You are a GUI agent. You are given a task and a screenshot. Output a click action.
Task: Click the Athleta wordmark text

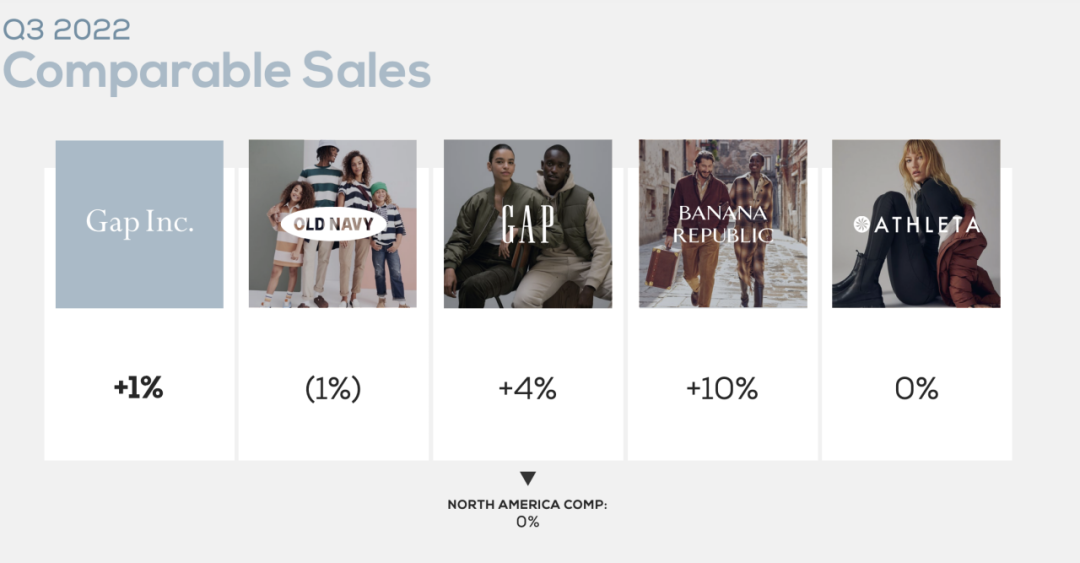click(927, 225)
